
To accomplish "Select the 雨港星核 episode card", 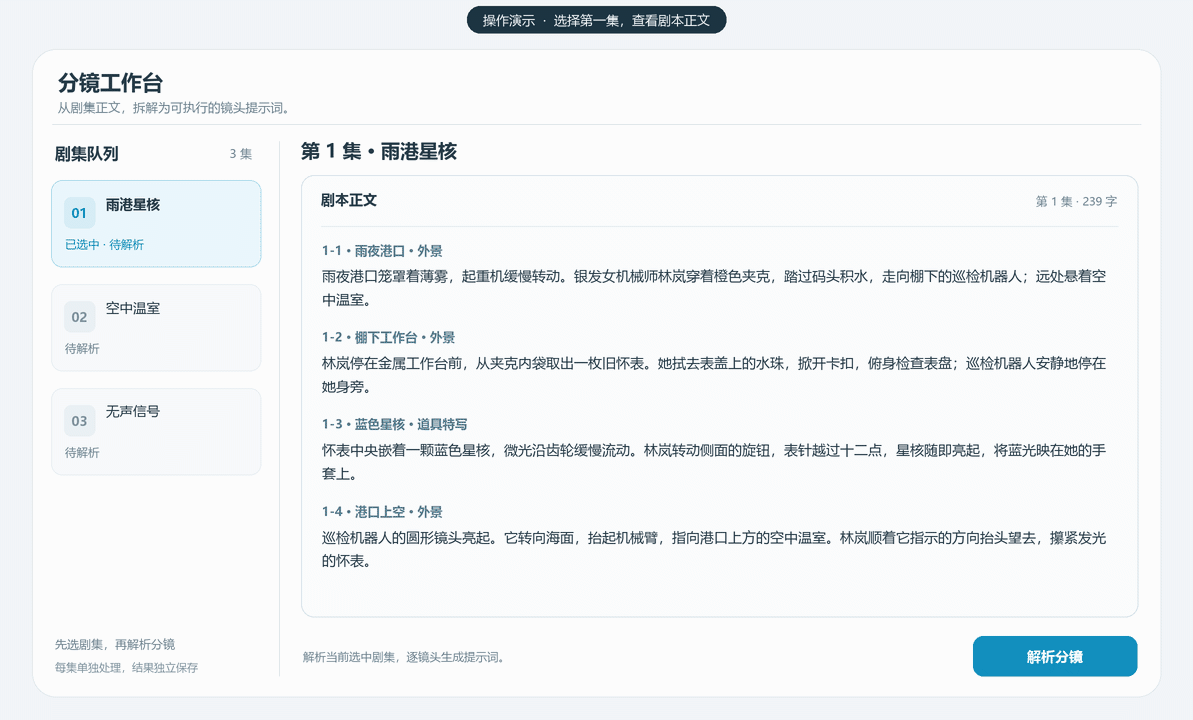I will [x=156, y=224].
